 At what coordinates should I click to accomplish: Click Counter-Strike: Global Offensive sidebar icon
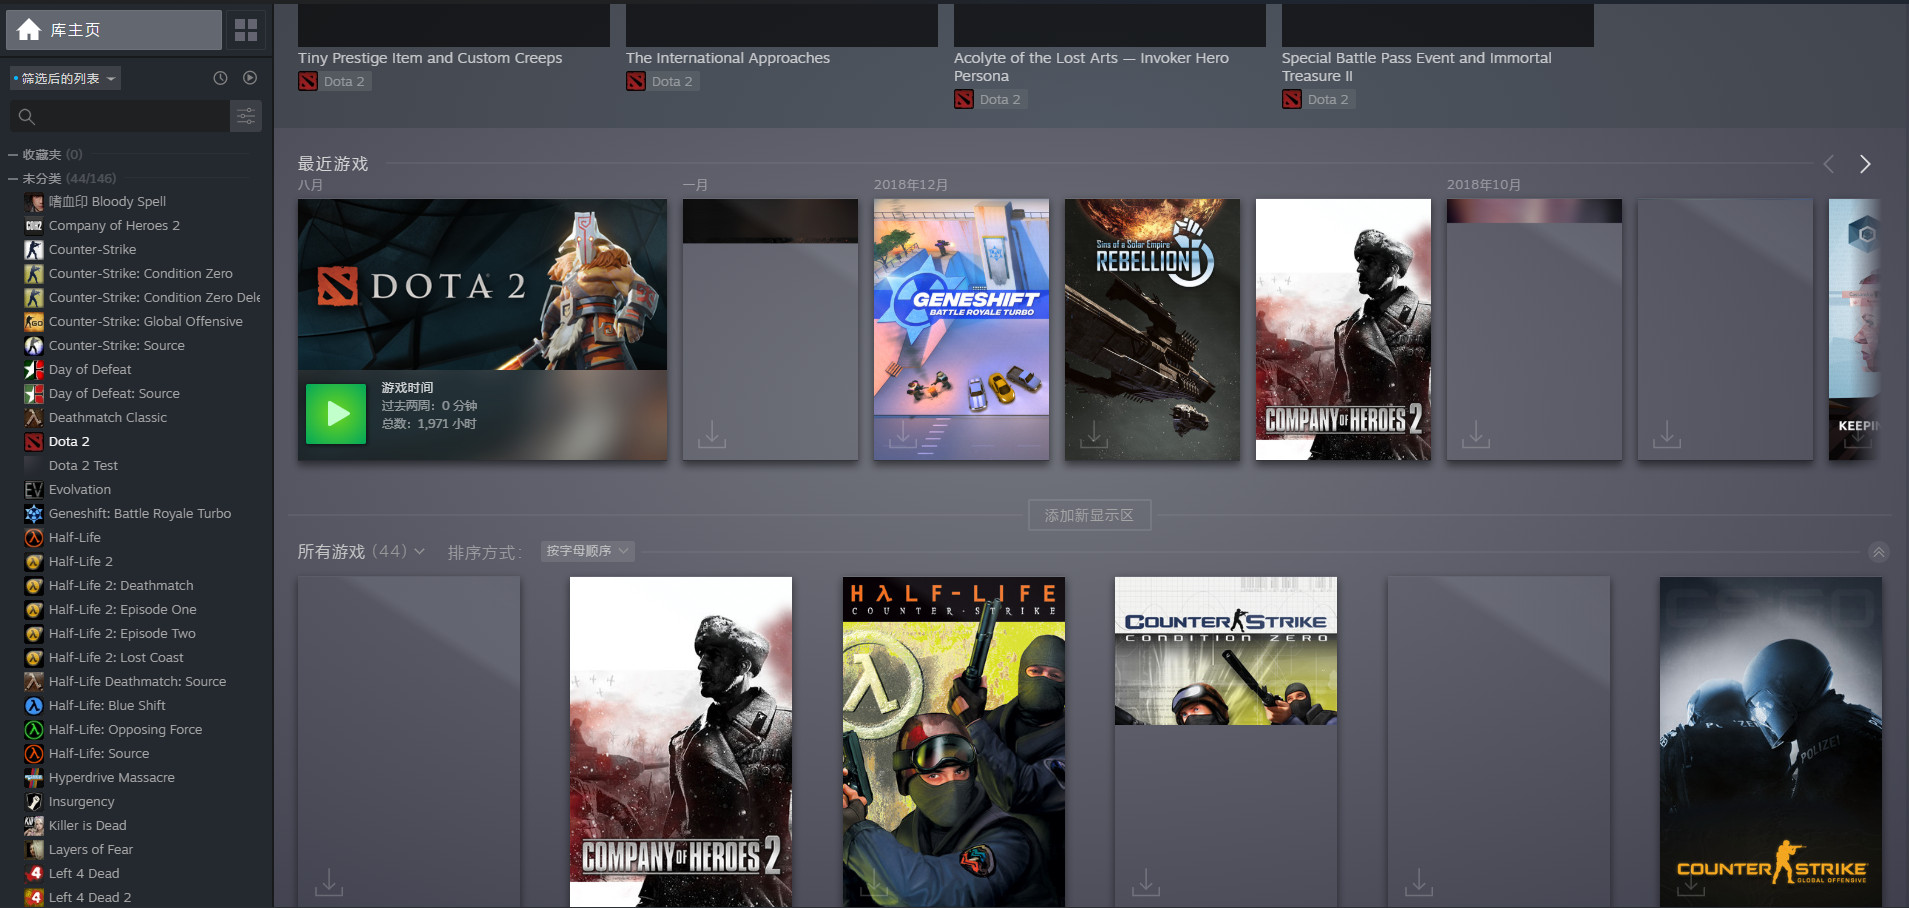pos(34,322)
